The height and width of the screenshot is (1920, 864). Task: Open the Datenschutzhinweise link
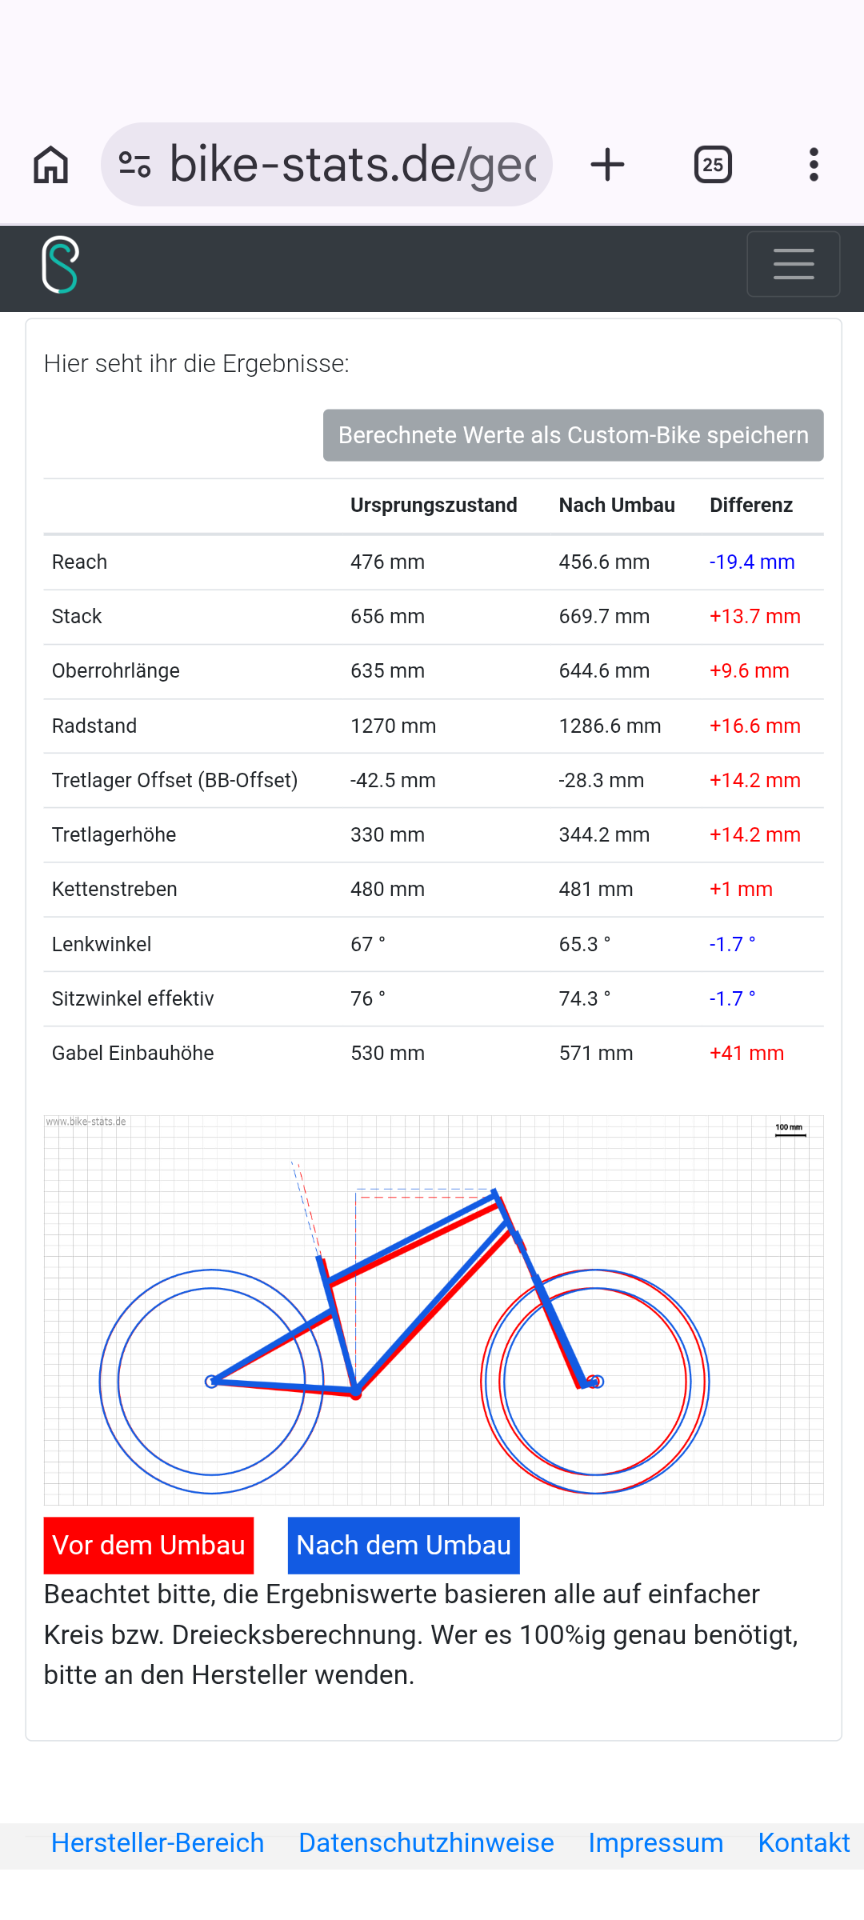[426, 1843]
